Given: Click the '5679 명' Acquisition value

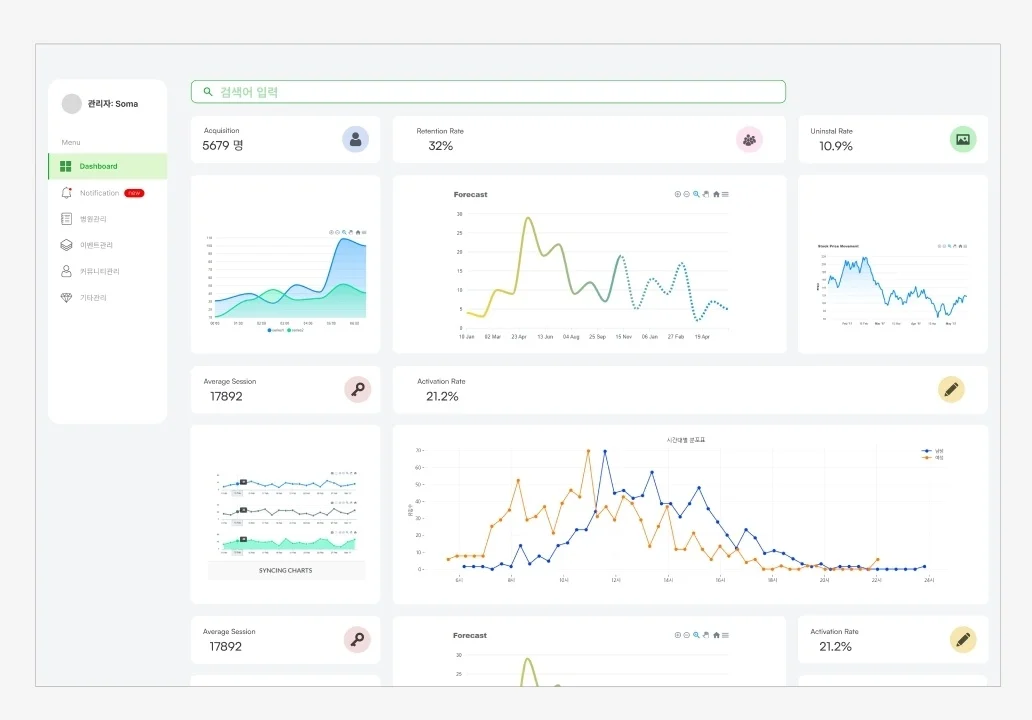Looking at the screenshot, I should [x=222, y=145].
